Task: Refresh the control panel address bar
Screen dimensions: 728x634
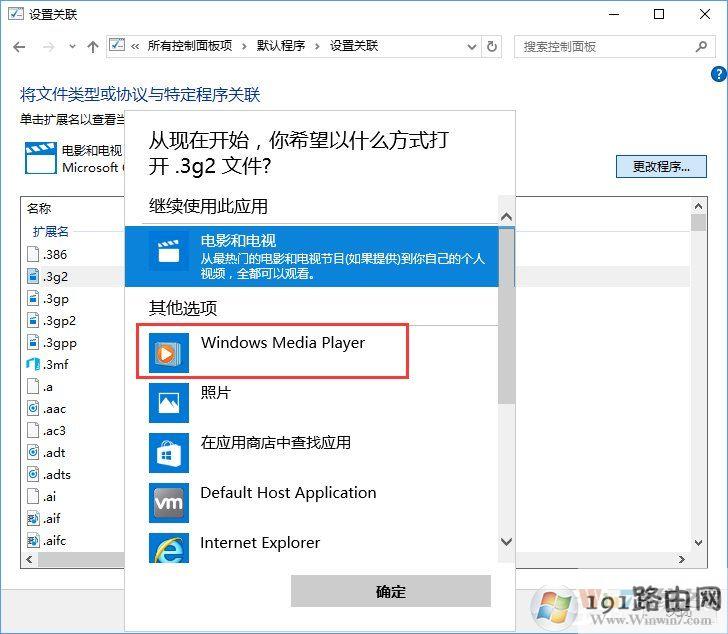Action: (x=492, y=46)
